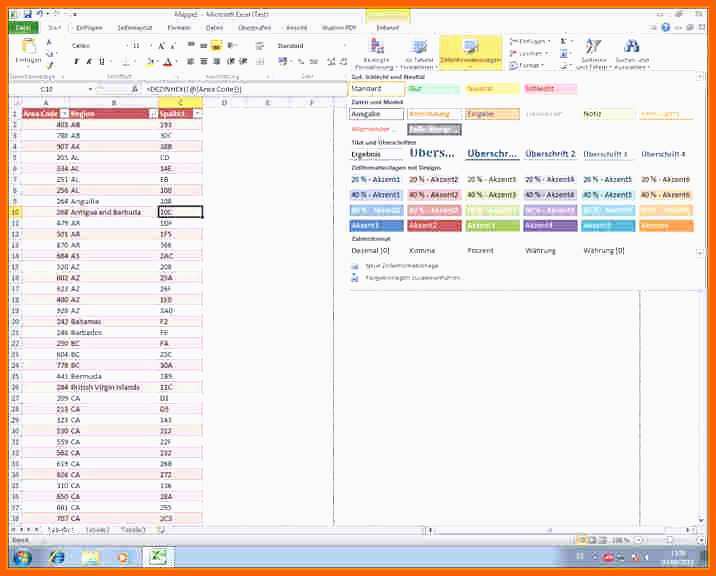
Task: Click the highlighted bottom vertical align icon
Action: pyautogui.click(x=216, y=45)
